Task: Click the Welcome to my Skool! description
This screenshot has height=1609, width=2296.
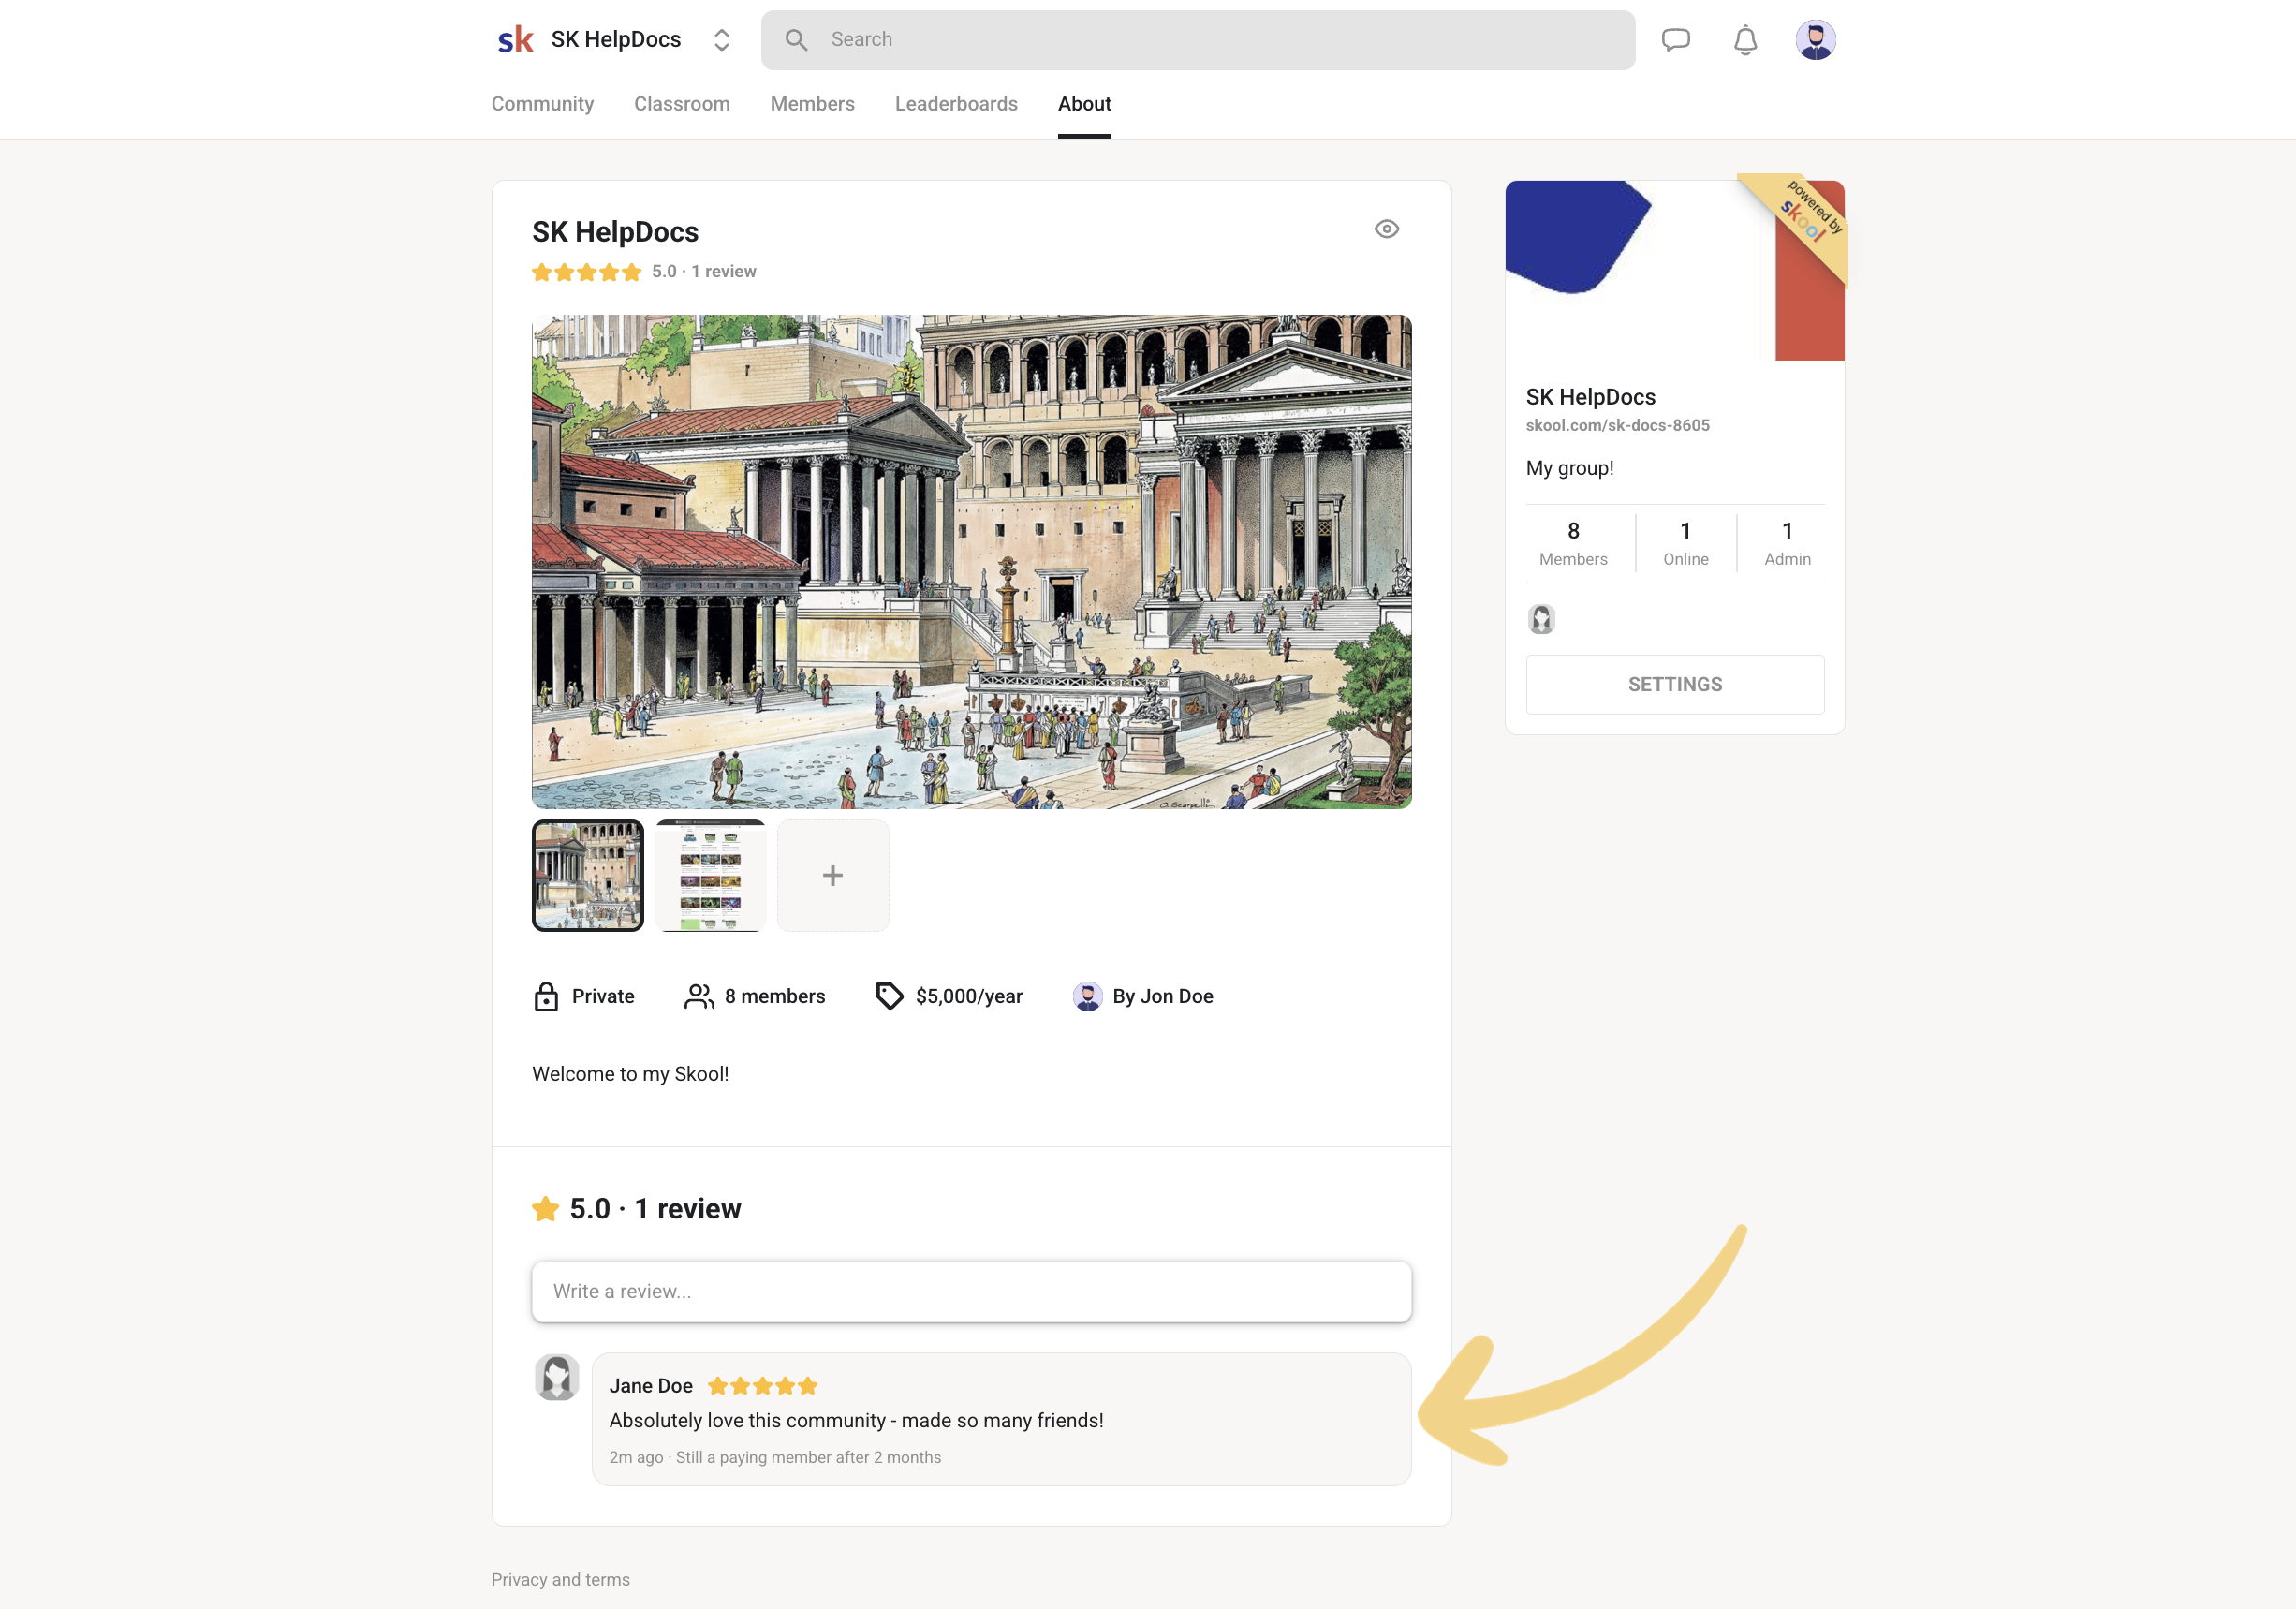Action: (x=630, y=1074)
